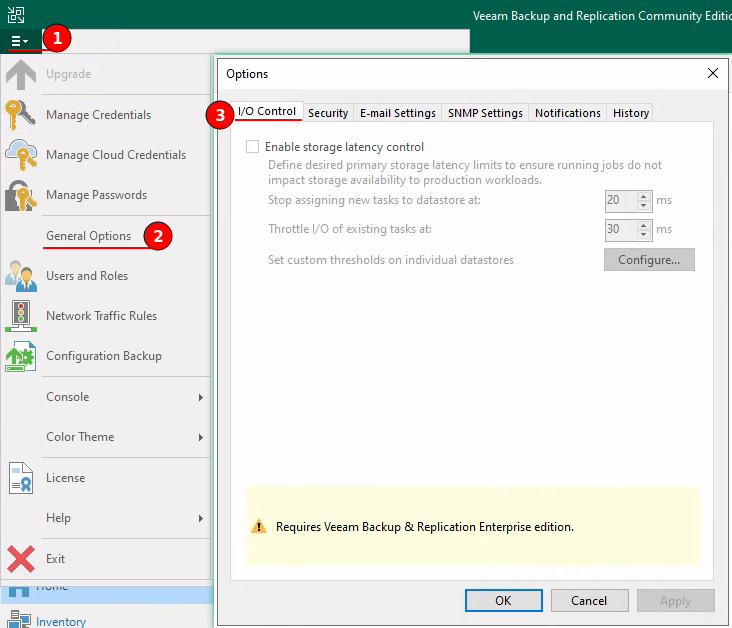
Task: Click the Inventory icon in navigation pane
Action: coord(19,620)
